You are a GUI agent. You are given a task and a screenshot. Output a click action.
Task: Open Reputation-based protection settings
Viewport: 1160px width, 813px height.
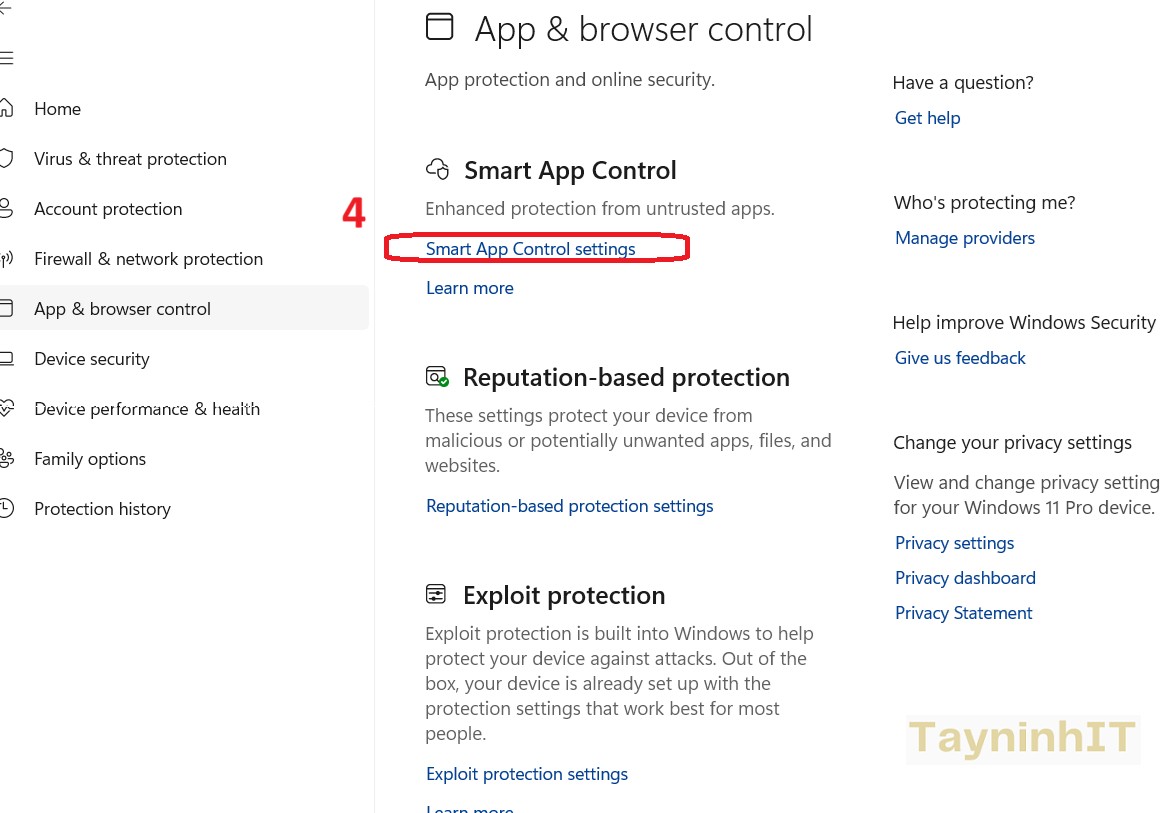(569, 506)
